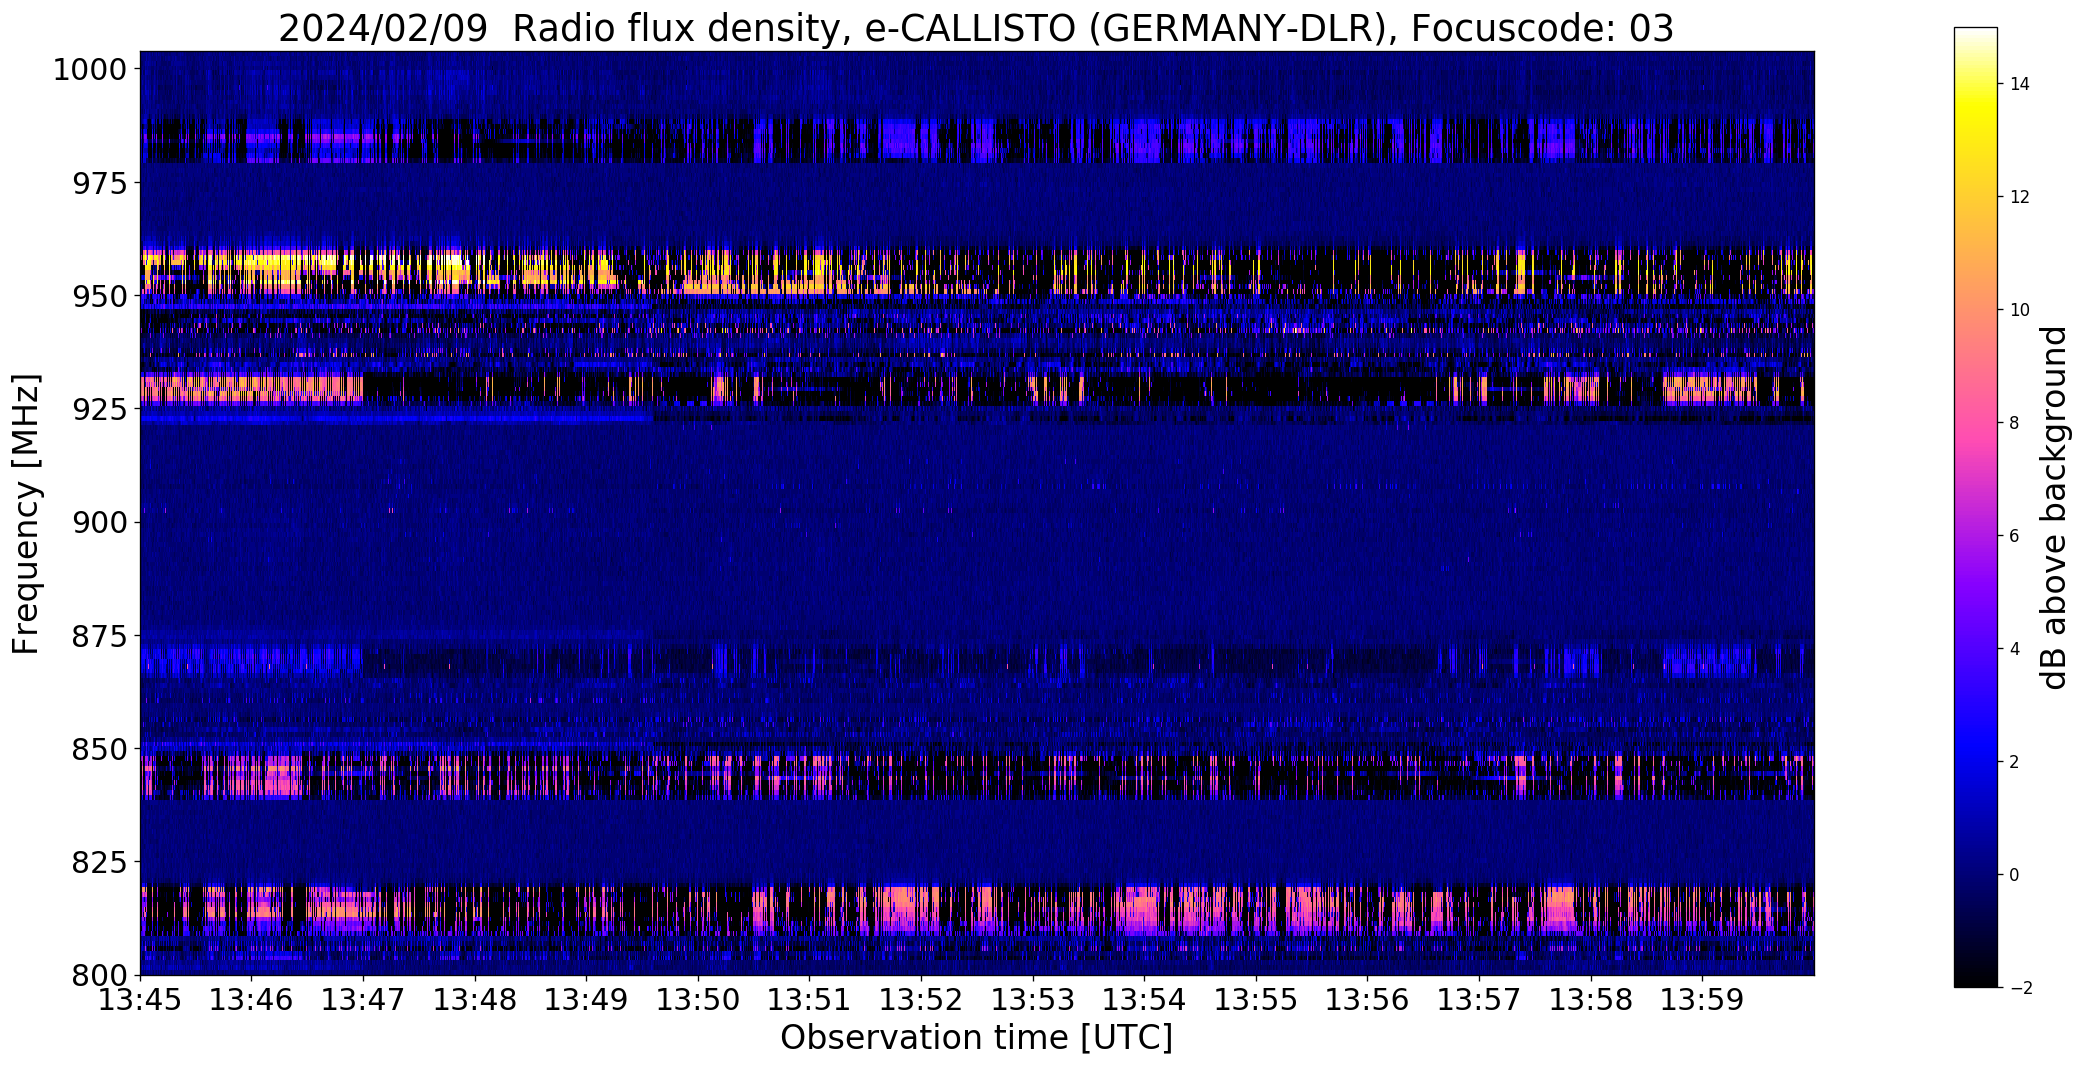Click the 13:48 time tick label
The width and height of the screenshot is (2085, 1067).
pyautogui.click(x=475, y=1000)
